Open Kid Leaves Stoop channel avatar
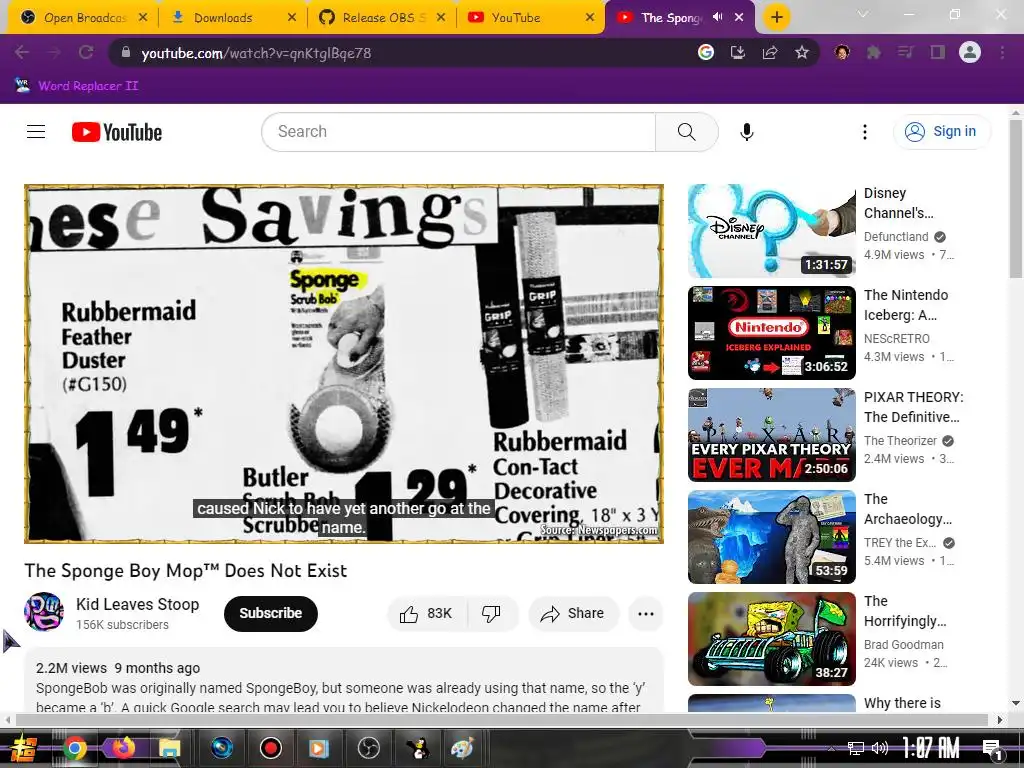This screenshot has width=1024, height=768. [x=44, y=613]
